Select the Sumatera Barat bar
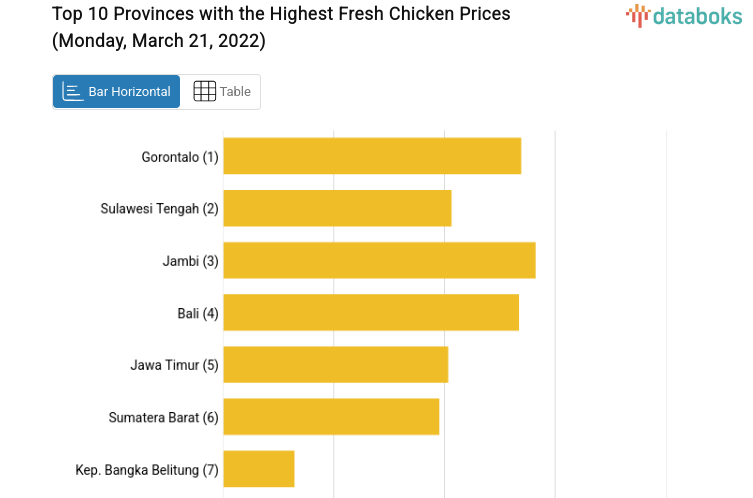Screen dimensions: 753x498 (x=331, y=416)
